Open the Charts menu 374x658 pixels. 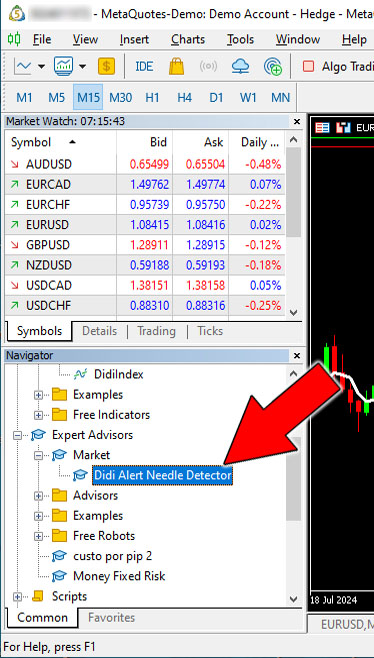point(188,39)
